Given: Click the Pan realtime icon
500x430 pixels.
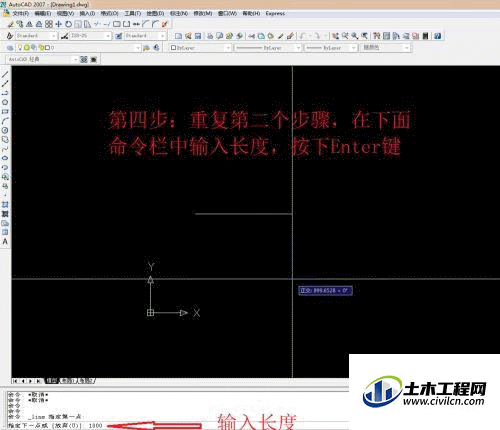Looking at the screenshot, I should click(335, 36).
